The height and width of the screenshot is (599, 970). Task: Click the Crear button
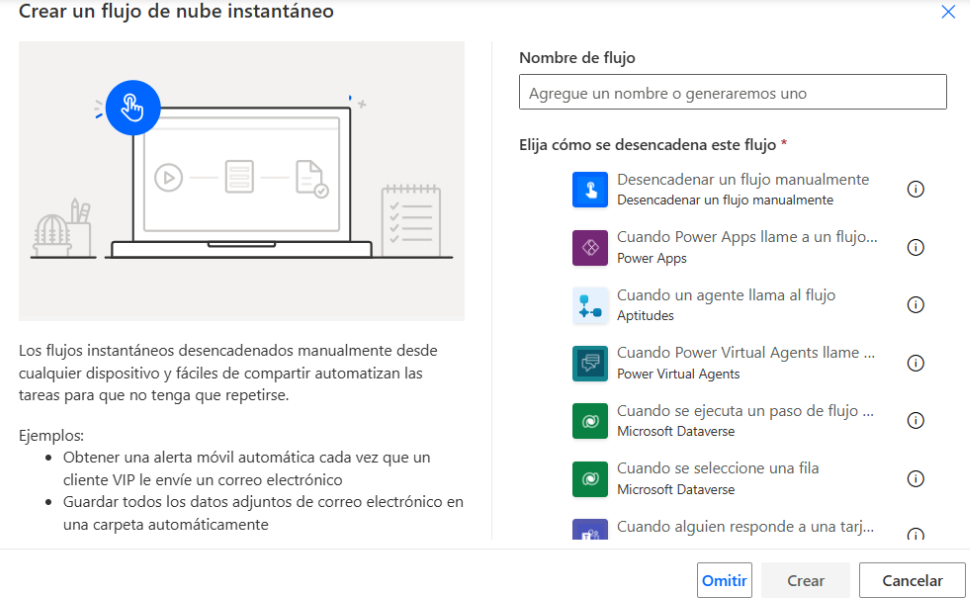pyautogui.click(x=805, y=580)
